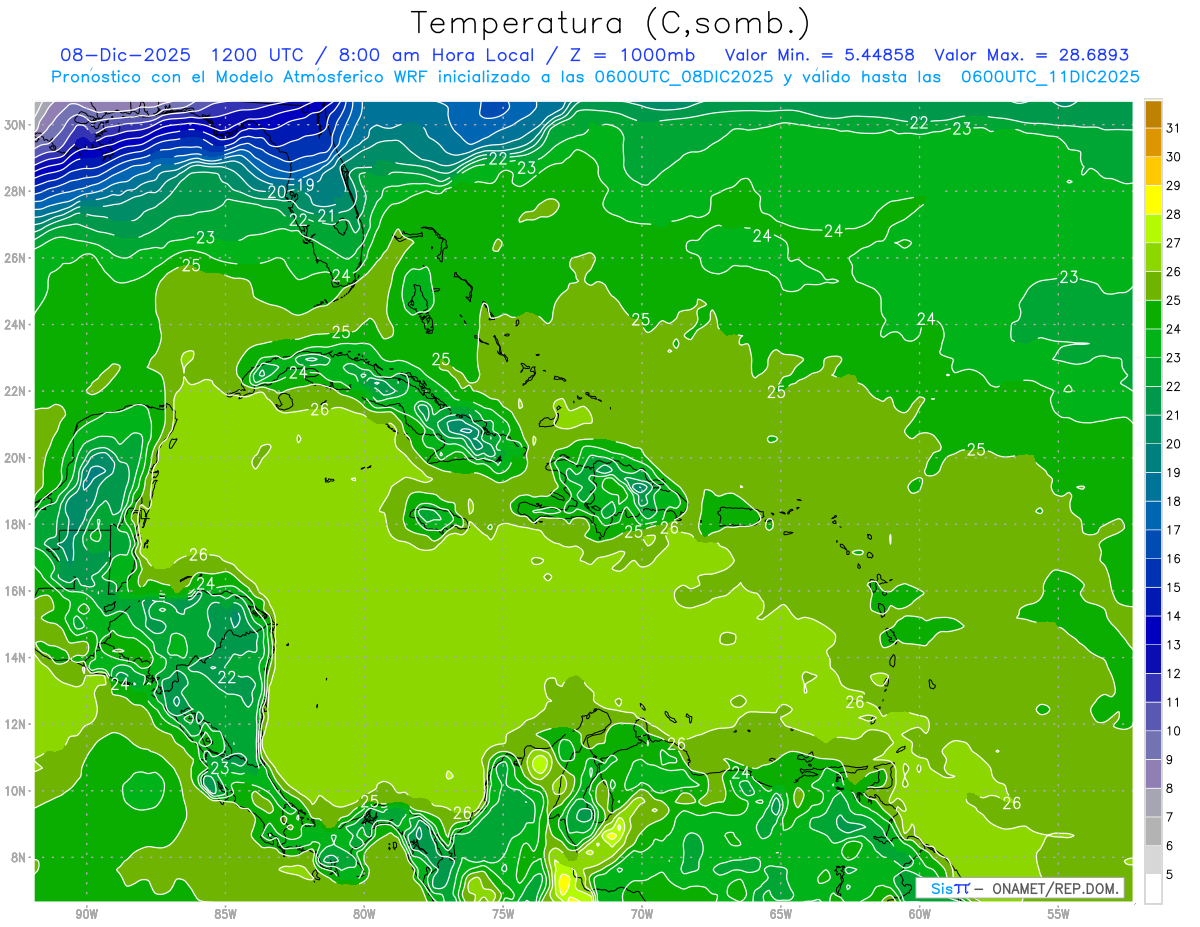This screenshot has width=1200, height=927.
Task: Select the purple legend segment between 9 and 10
Action: [1153, 745]
